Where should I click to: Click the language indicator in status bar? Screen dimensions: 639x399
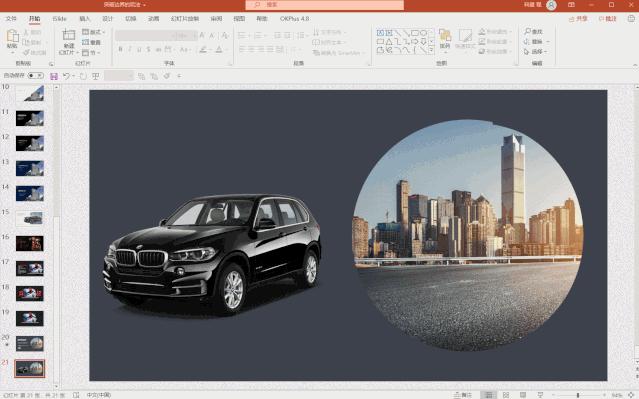tap(99, 395)
